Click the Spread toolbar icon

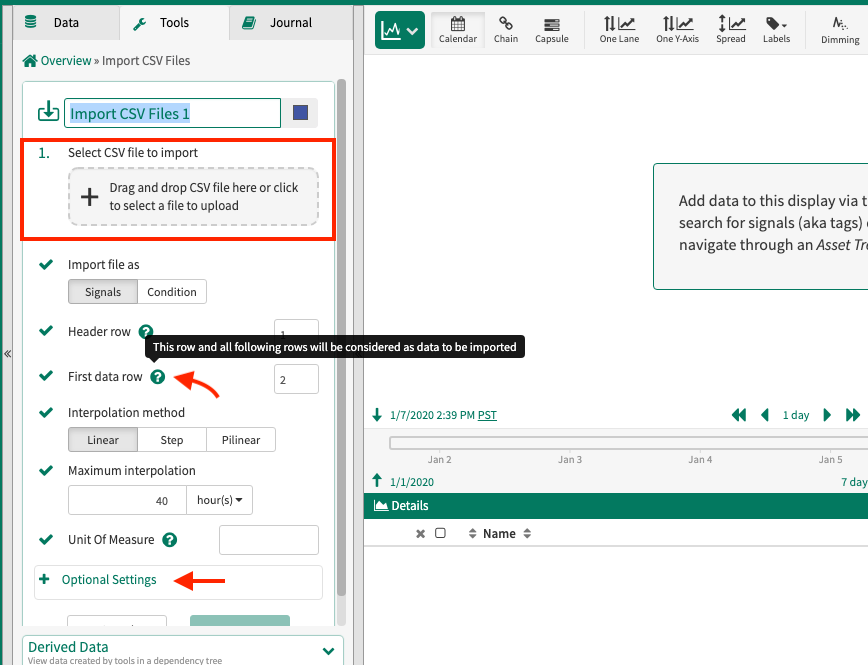click(730, 30)
